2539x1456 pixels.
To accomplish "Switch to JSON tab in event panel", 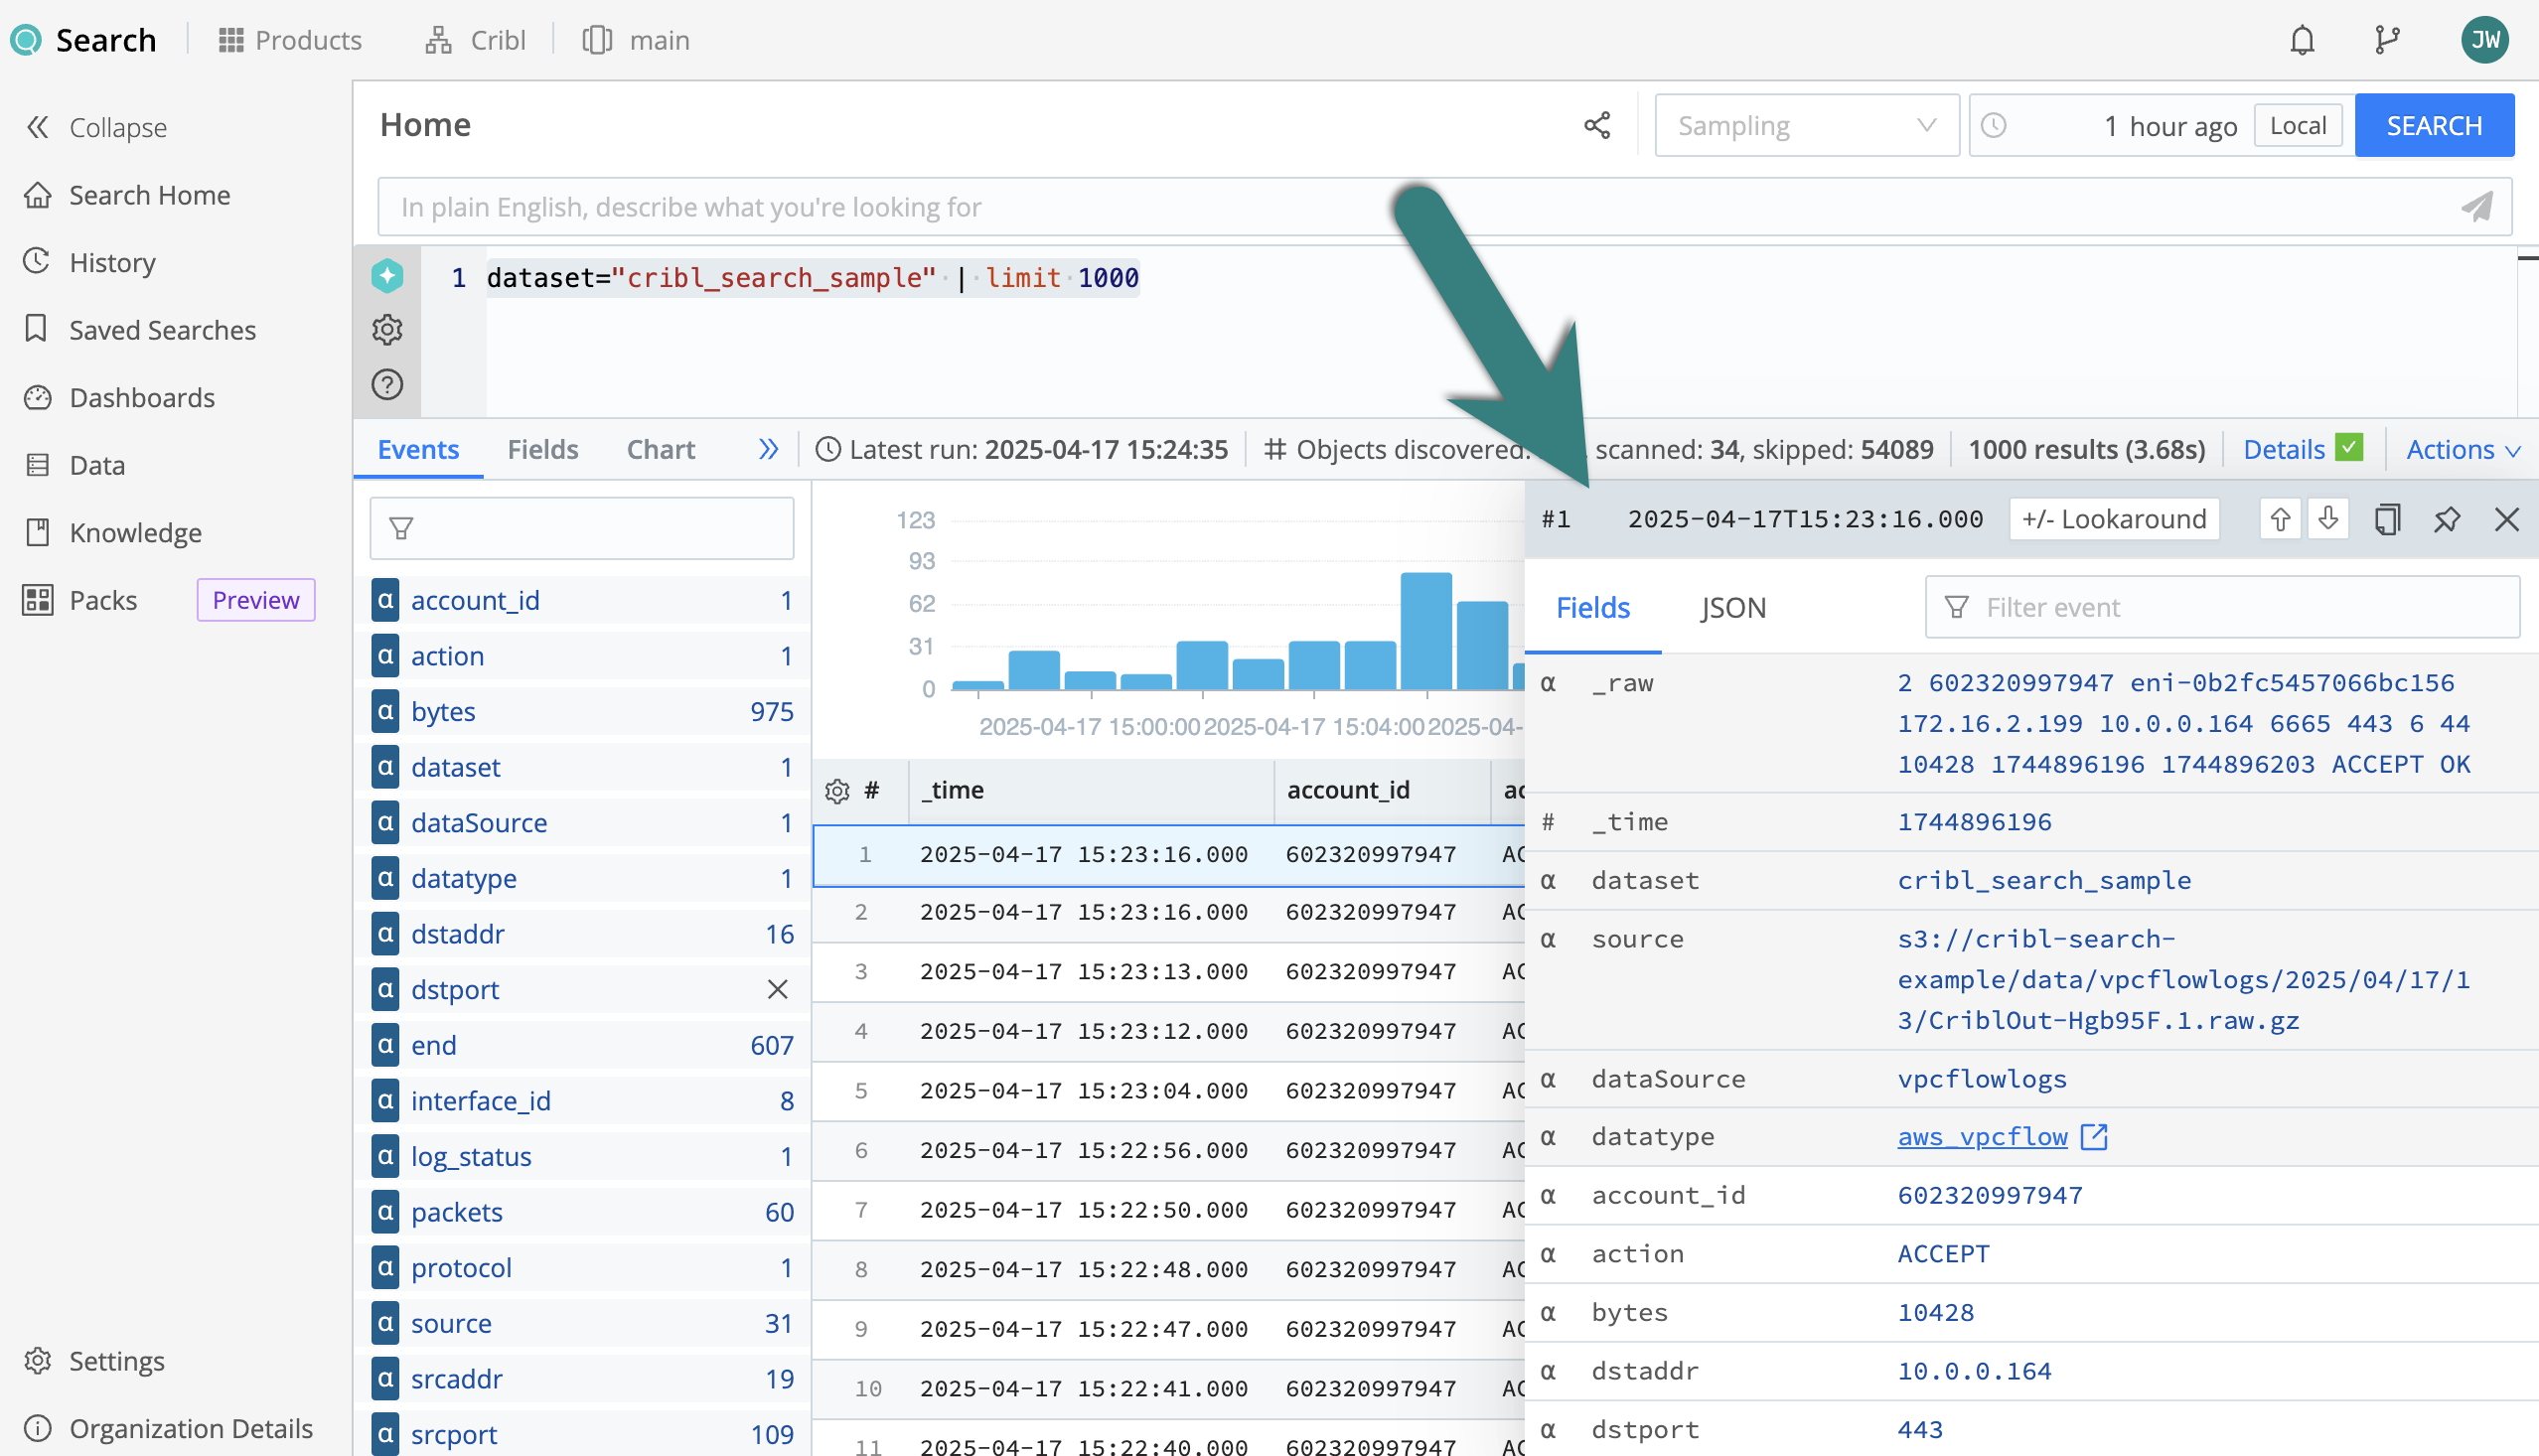I will (1733, 608).
